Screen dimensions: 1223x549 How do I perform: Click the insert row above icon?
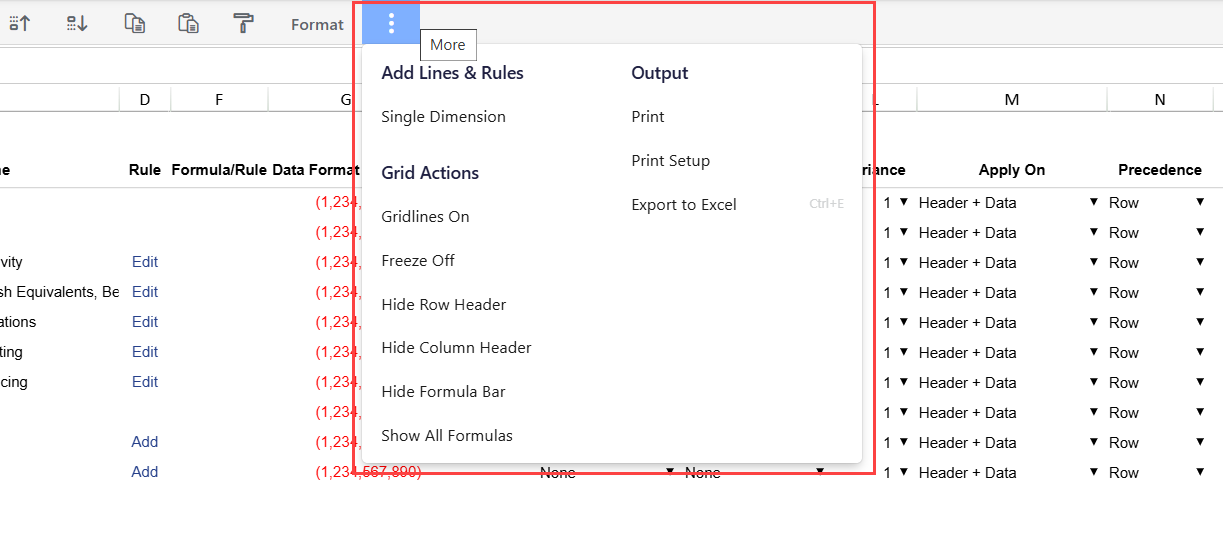[19, 24]
